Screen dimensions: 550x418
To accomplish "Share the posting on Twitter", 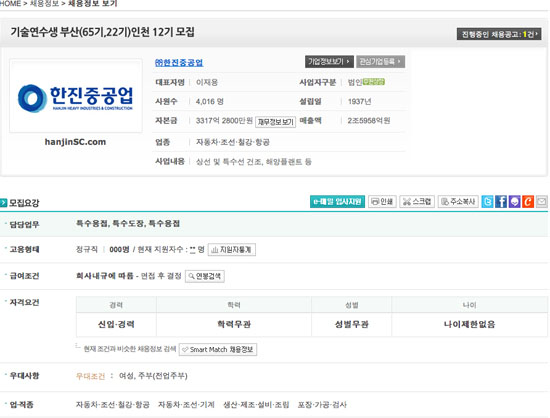I will tap(487, 202).
